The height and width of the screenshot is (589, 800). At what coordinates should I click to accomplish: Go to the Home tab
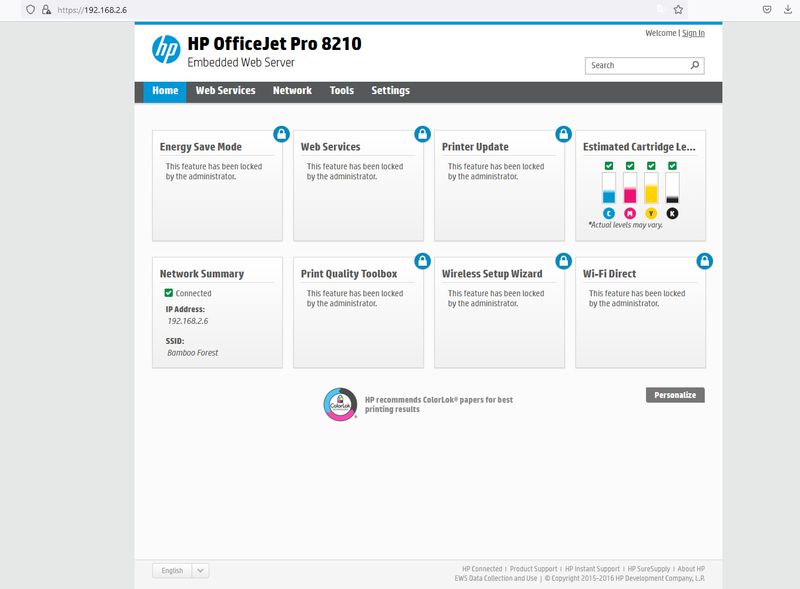(x=165, y=91)
